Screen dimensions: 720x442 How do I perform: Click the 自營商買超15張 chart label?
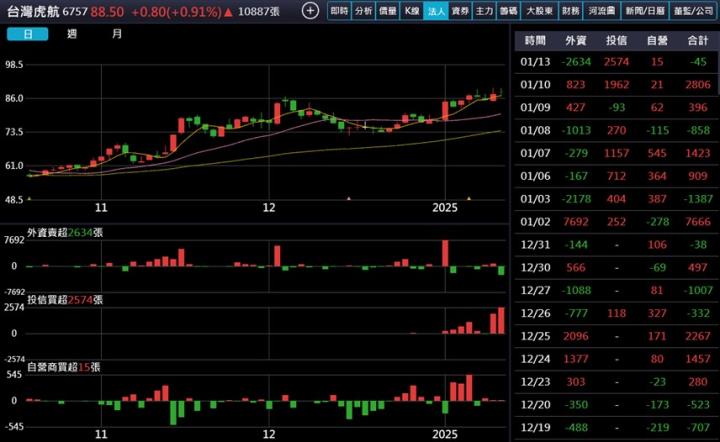[x=63, y=367]
